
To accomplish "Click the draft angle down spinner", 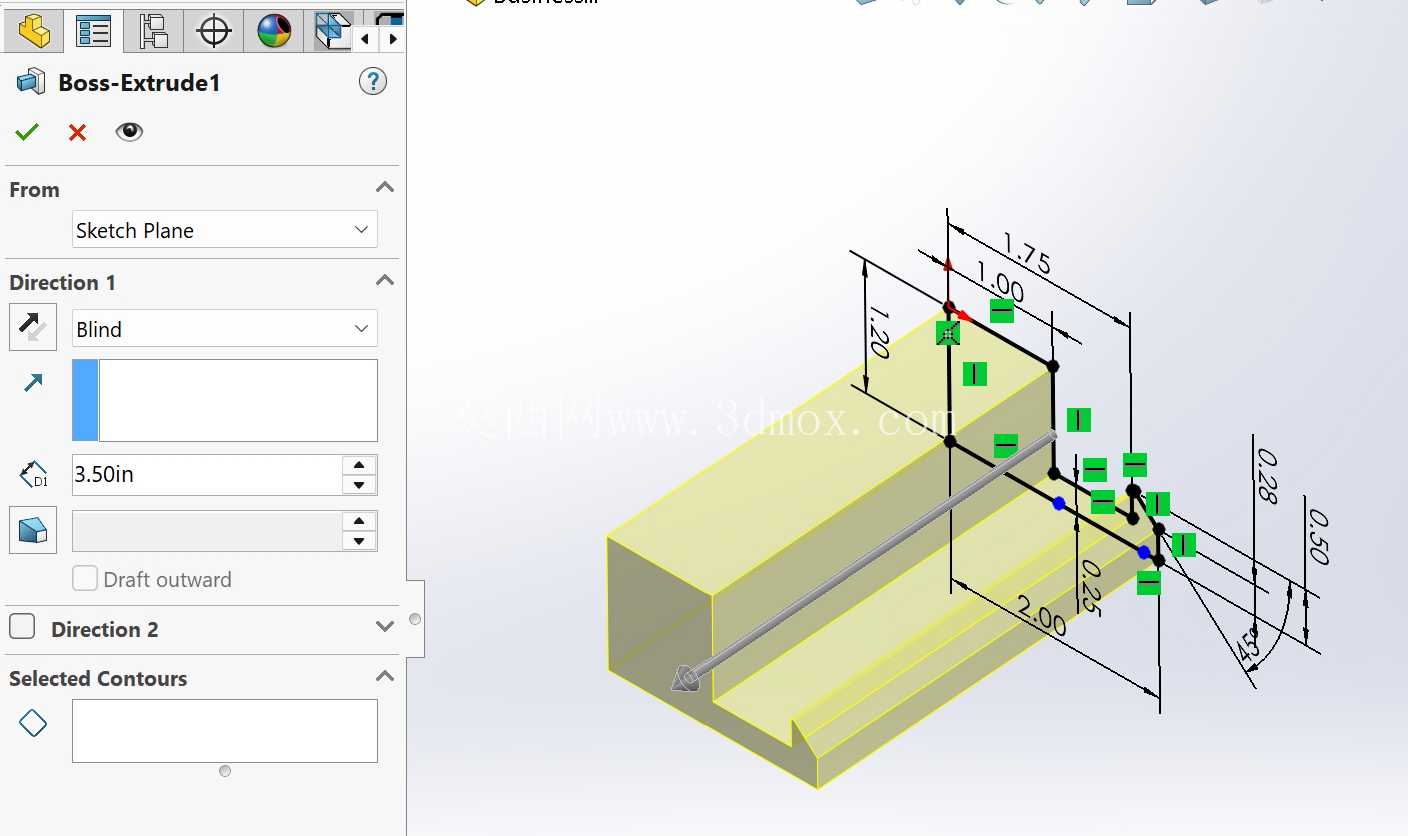I will (359, 541).
